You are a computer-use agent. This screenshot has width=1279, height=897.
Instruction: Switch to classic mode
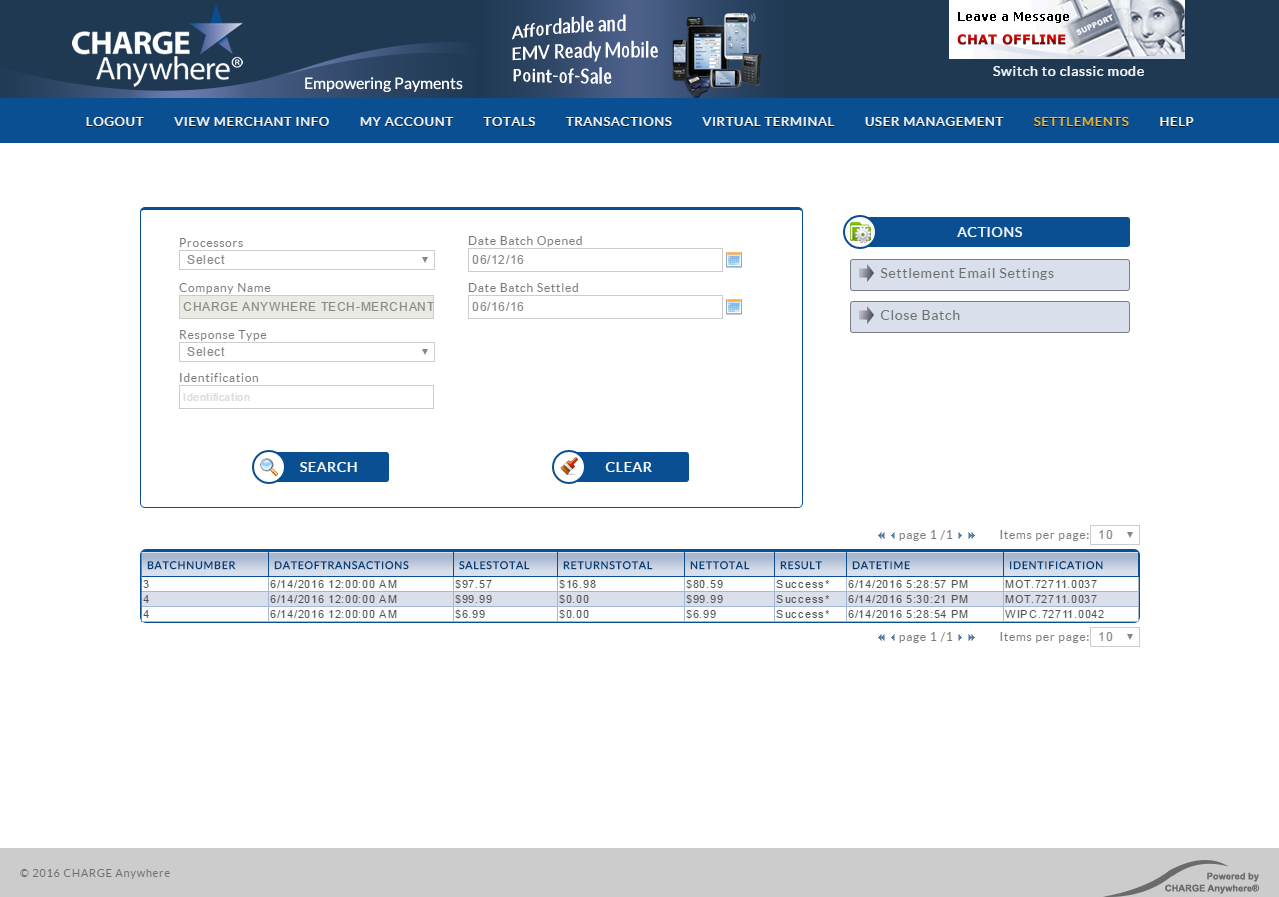(x=1067, y=71)
